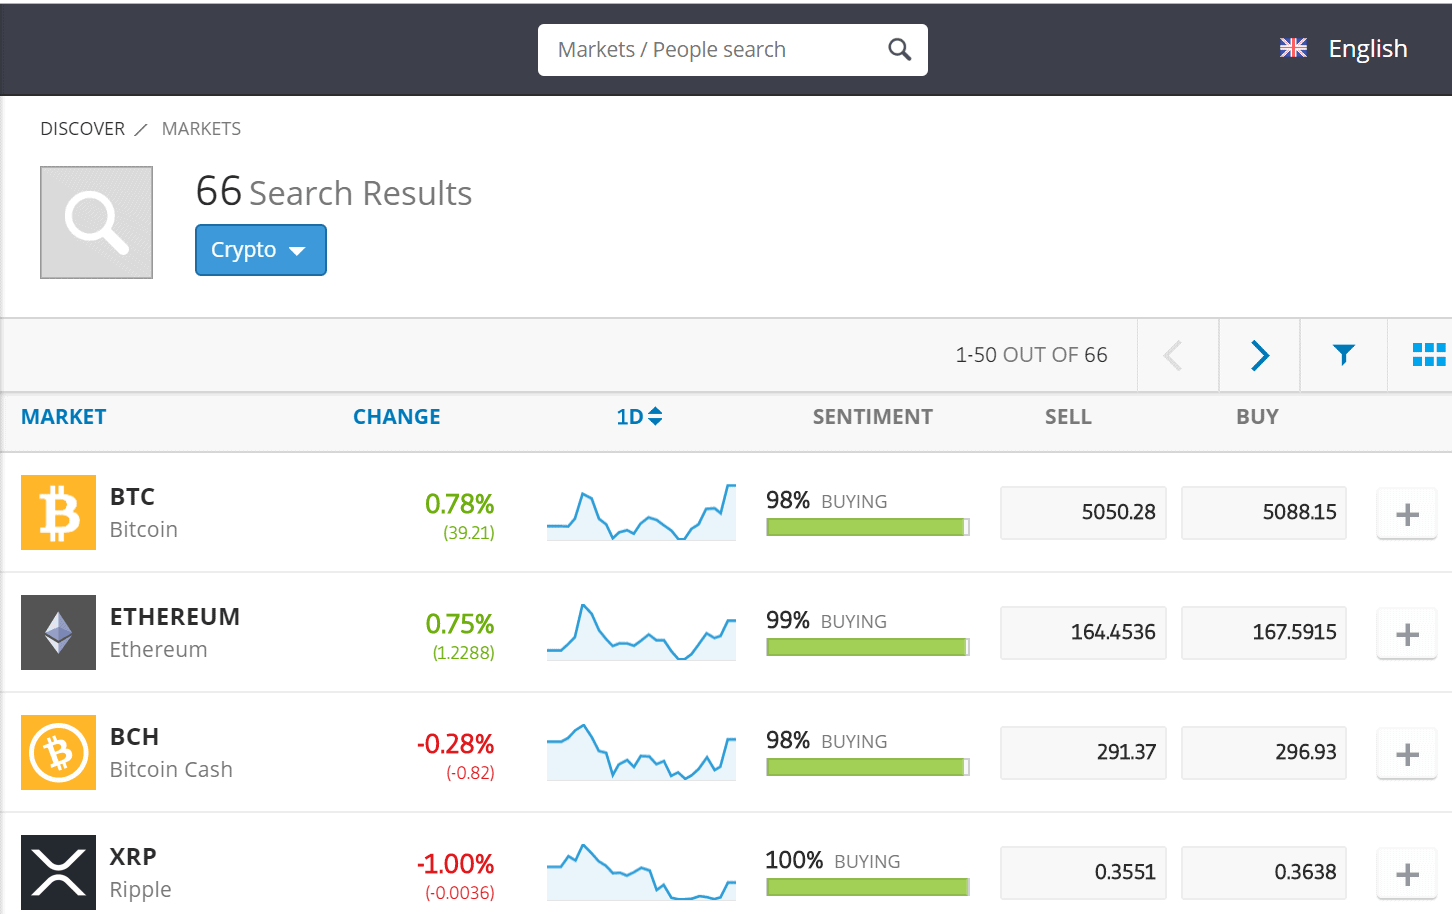Buy BCH at 296.93

click(x=1264, y=752)
